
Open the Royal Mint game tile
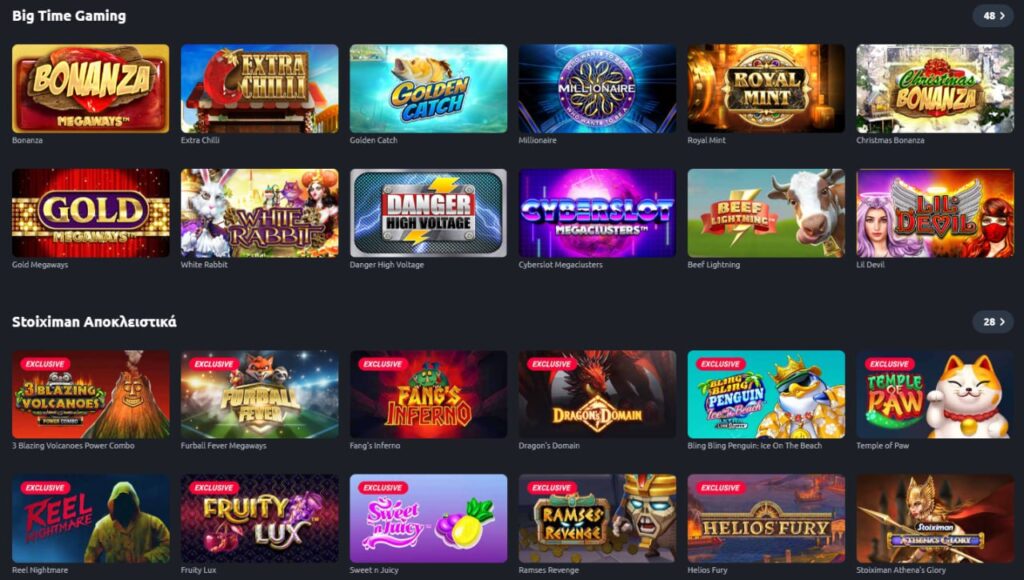766,89
